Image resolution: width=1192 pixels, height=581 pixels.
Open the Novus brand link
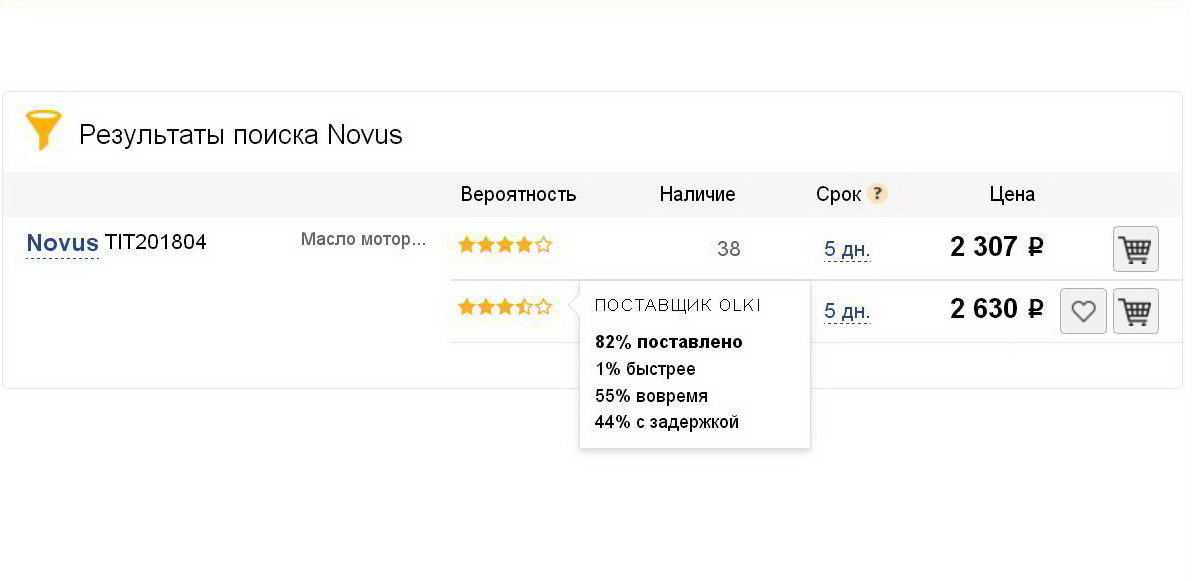(x=62, y=243)
